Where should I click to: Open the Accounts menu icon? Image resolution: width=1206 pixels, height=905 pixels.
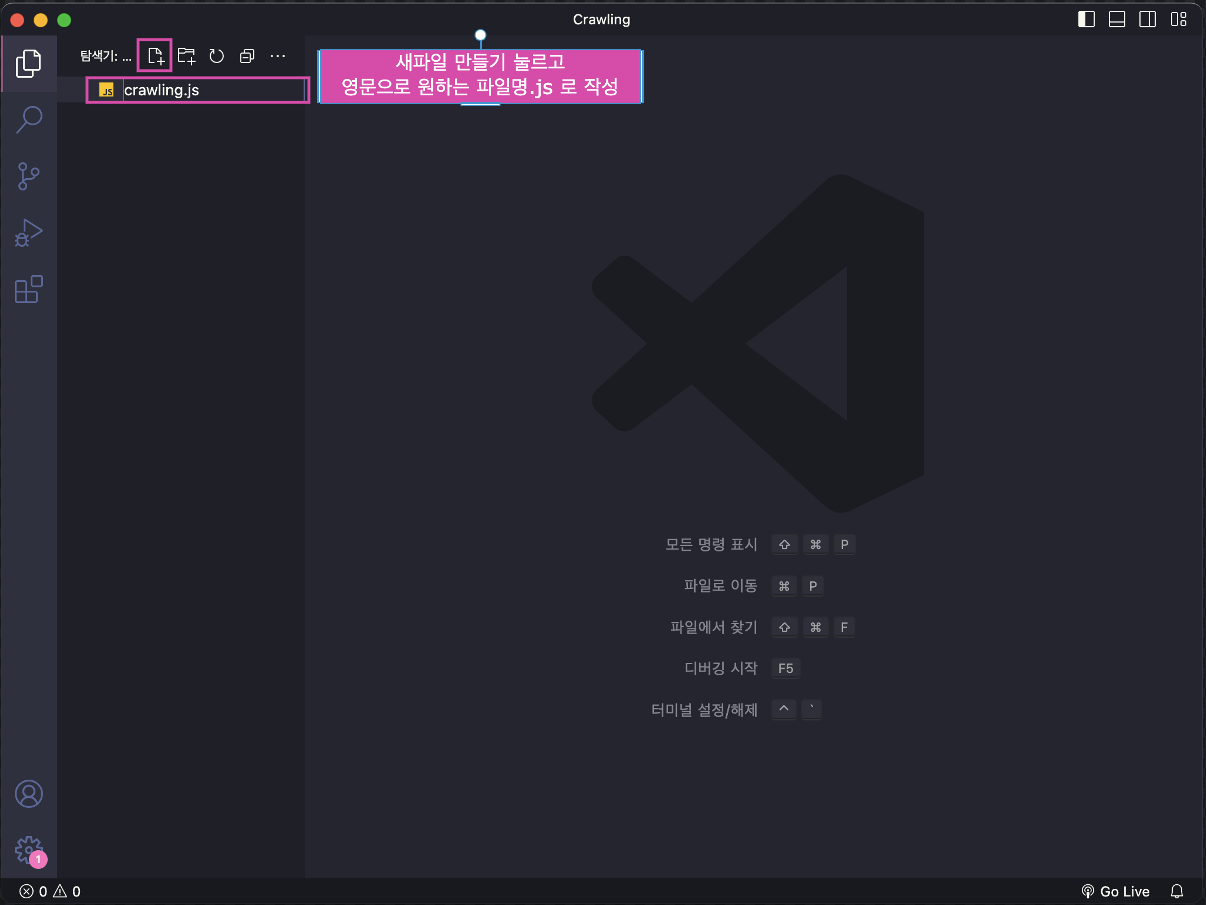click(x=29, y=794)
